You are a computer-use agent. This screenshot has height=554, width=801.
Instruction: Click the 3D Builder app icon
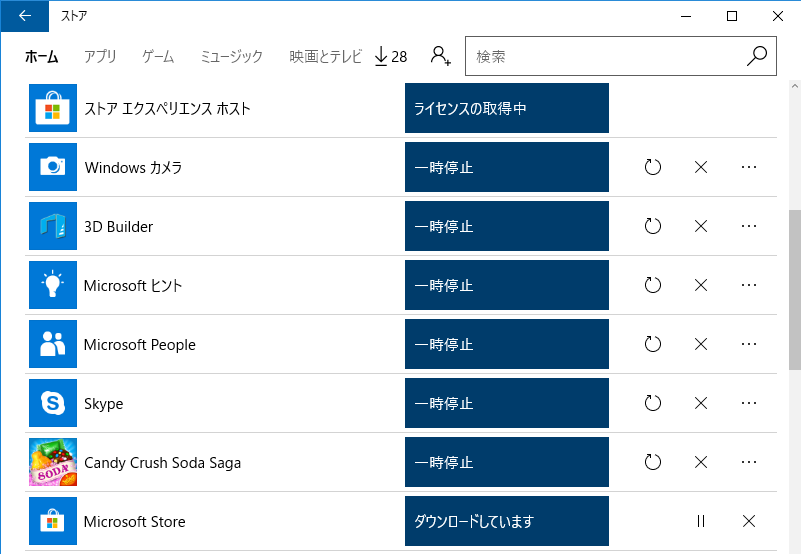click(x=53, y=226)
